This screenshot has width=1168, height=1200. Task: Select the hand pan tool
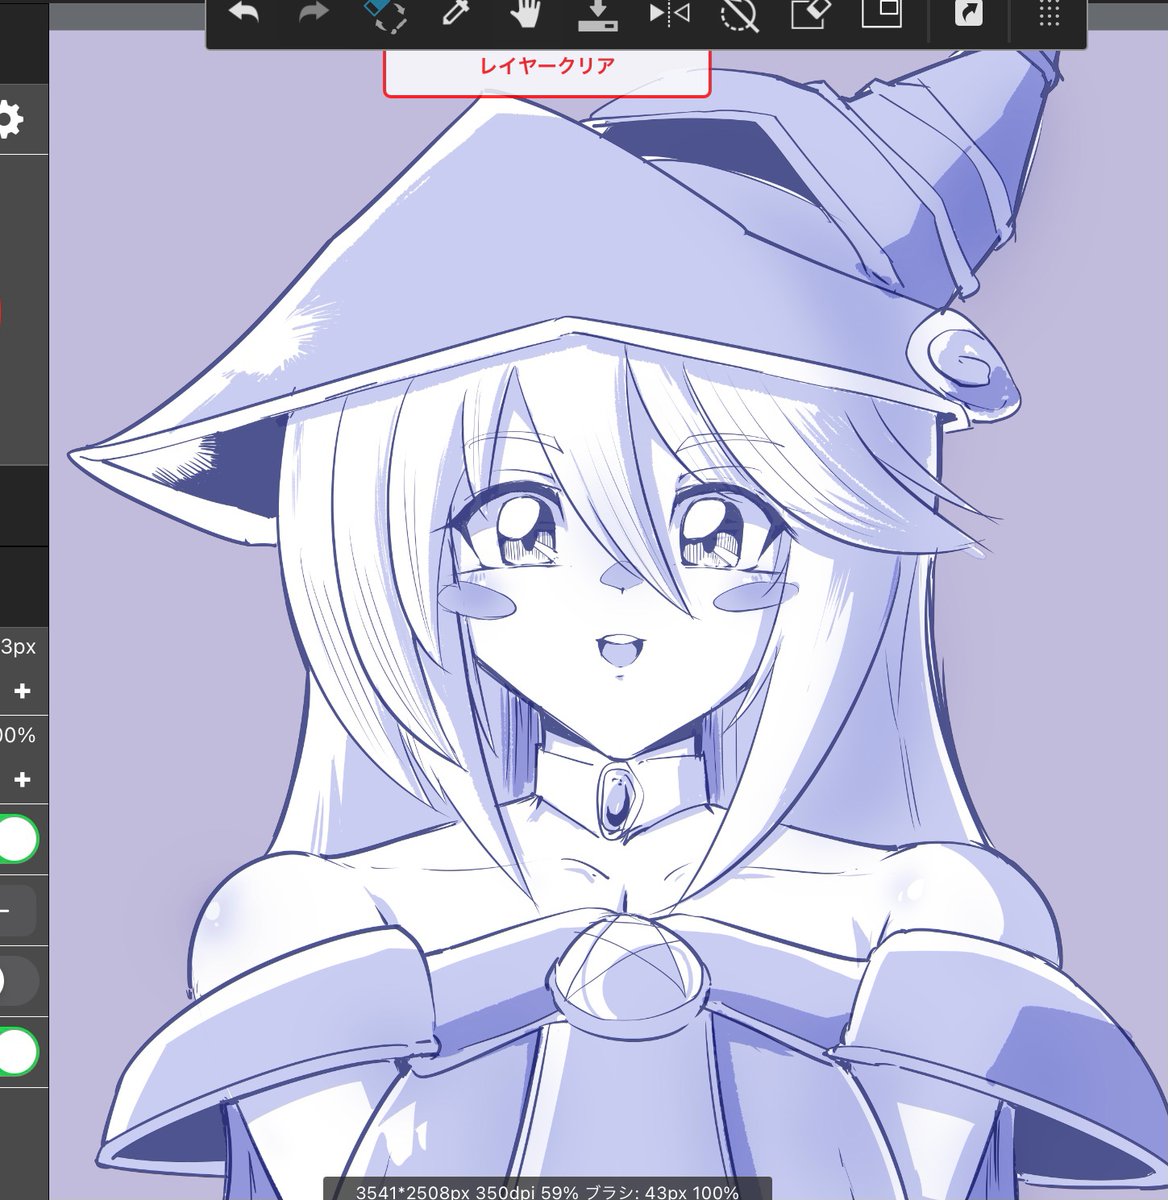click(526, 14)
